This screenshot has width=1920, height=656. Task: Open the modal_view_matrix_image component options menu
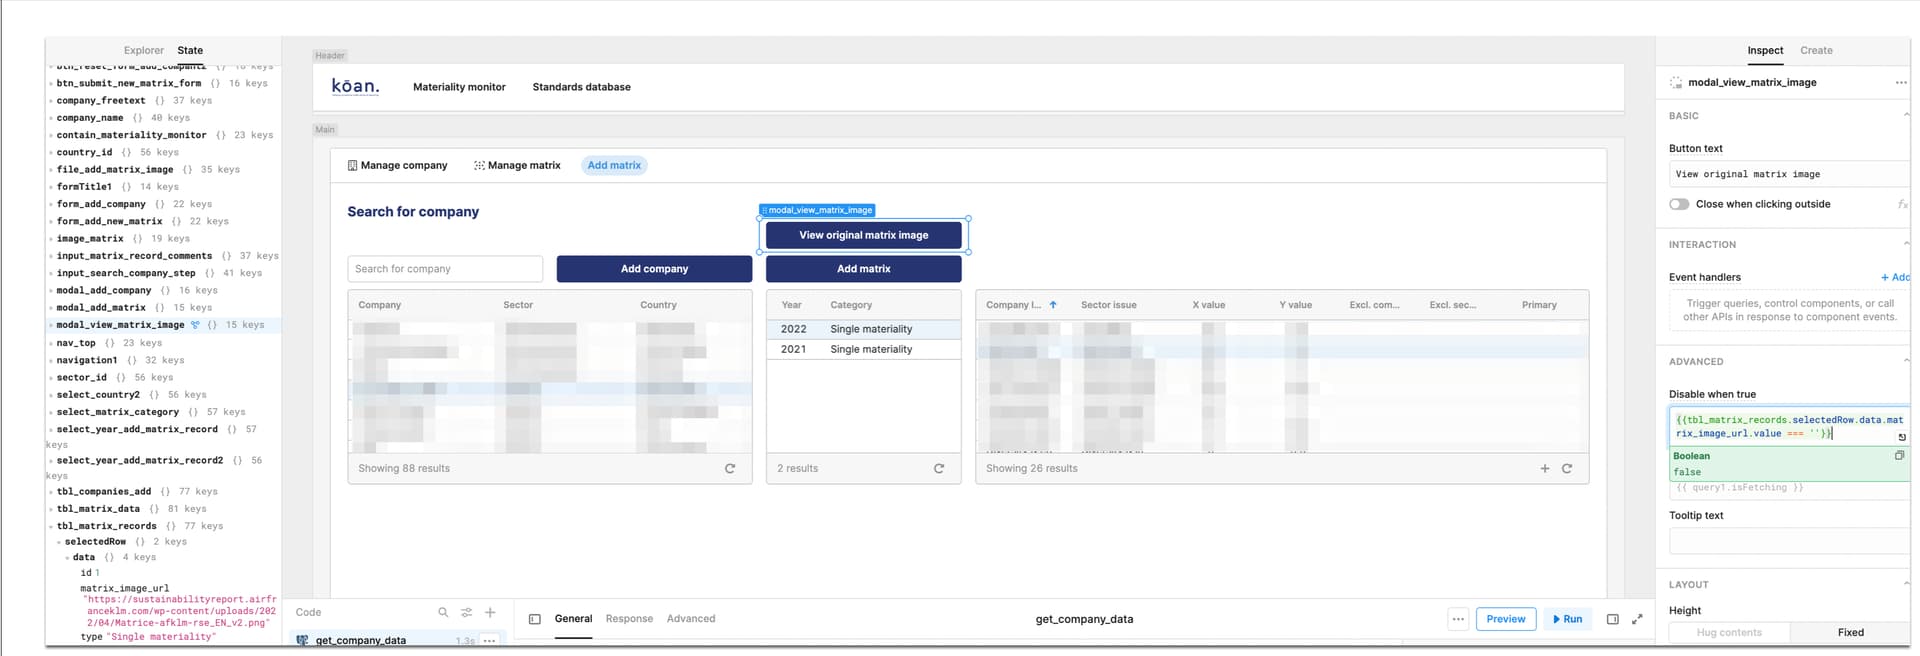point(1900,82)
